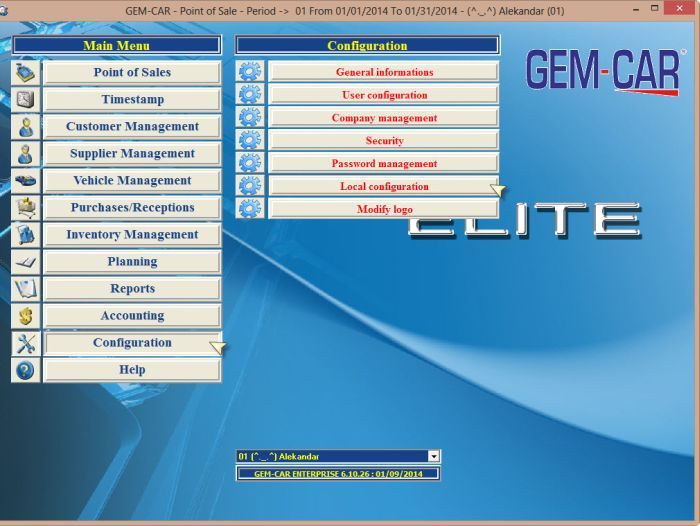Click the application icon in the title bar
This screenshot has height=526, width=700.
click(x=3, y=11)
